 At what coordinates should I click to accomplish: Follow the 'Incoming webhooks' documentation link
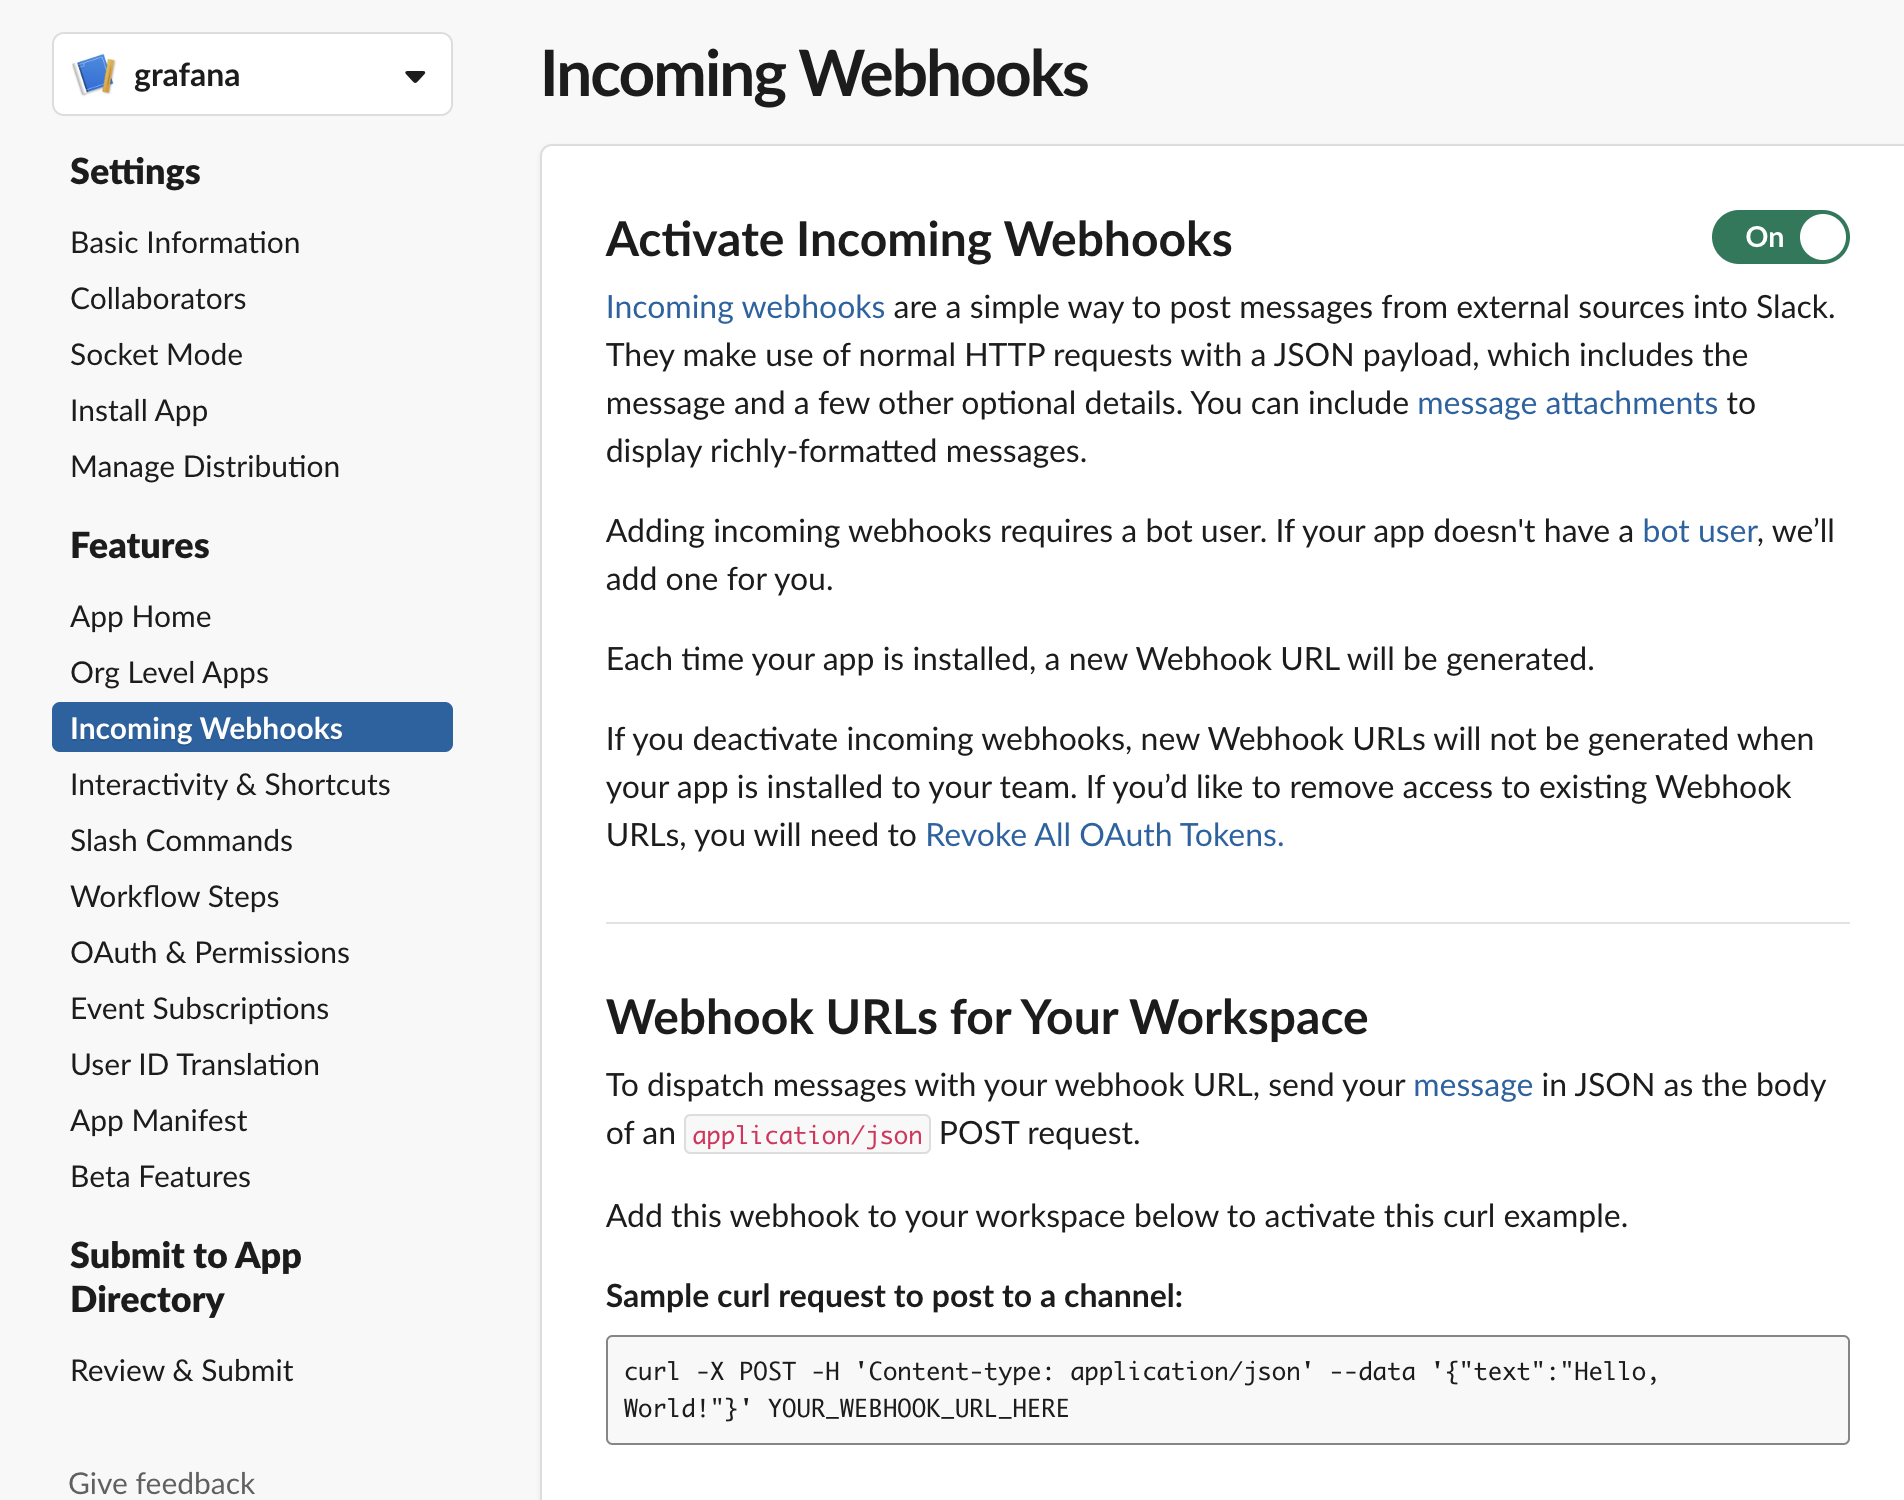click(x=745, y=307)
